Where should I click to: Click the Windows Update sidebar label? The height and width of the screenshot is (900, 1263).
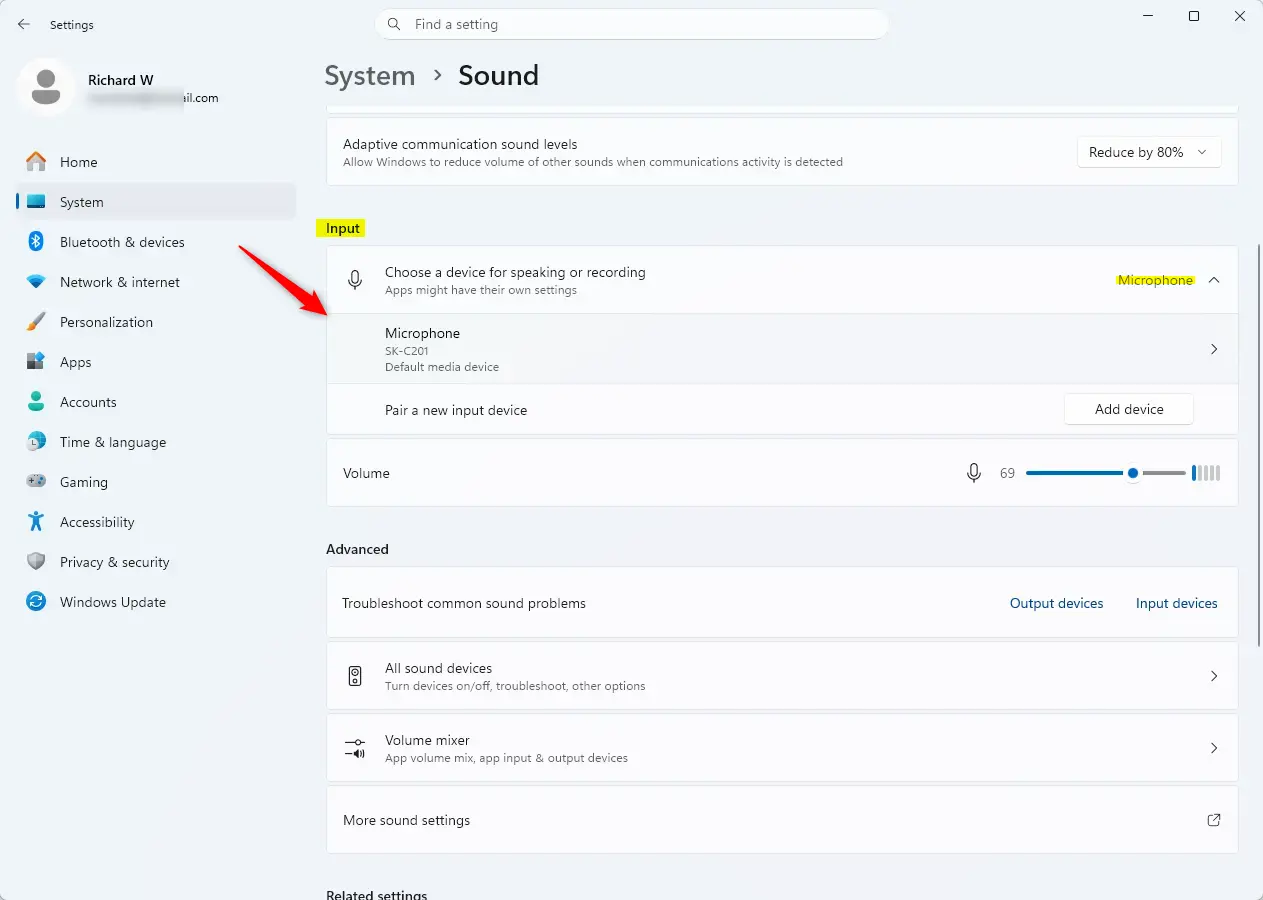coord(113,602)
